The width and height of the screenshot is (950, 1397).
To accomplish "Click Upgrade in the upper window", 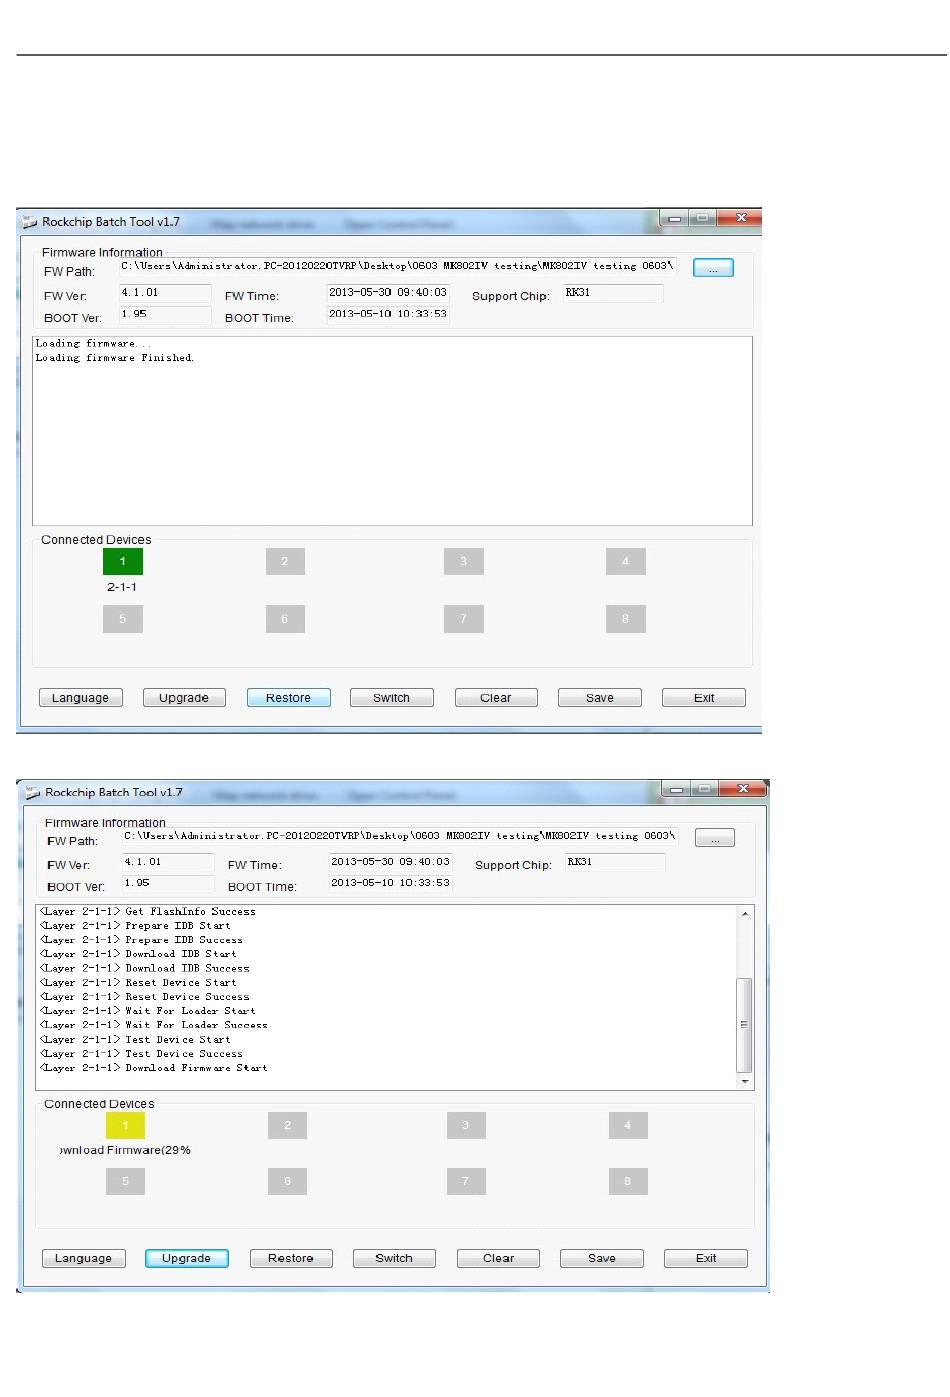I will (x=184, y=698).
